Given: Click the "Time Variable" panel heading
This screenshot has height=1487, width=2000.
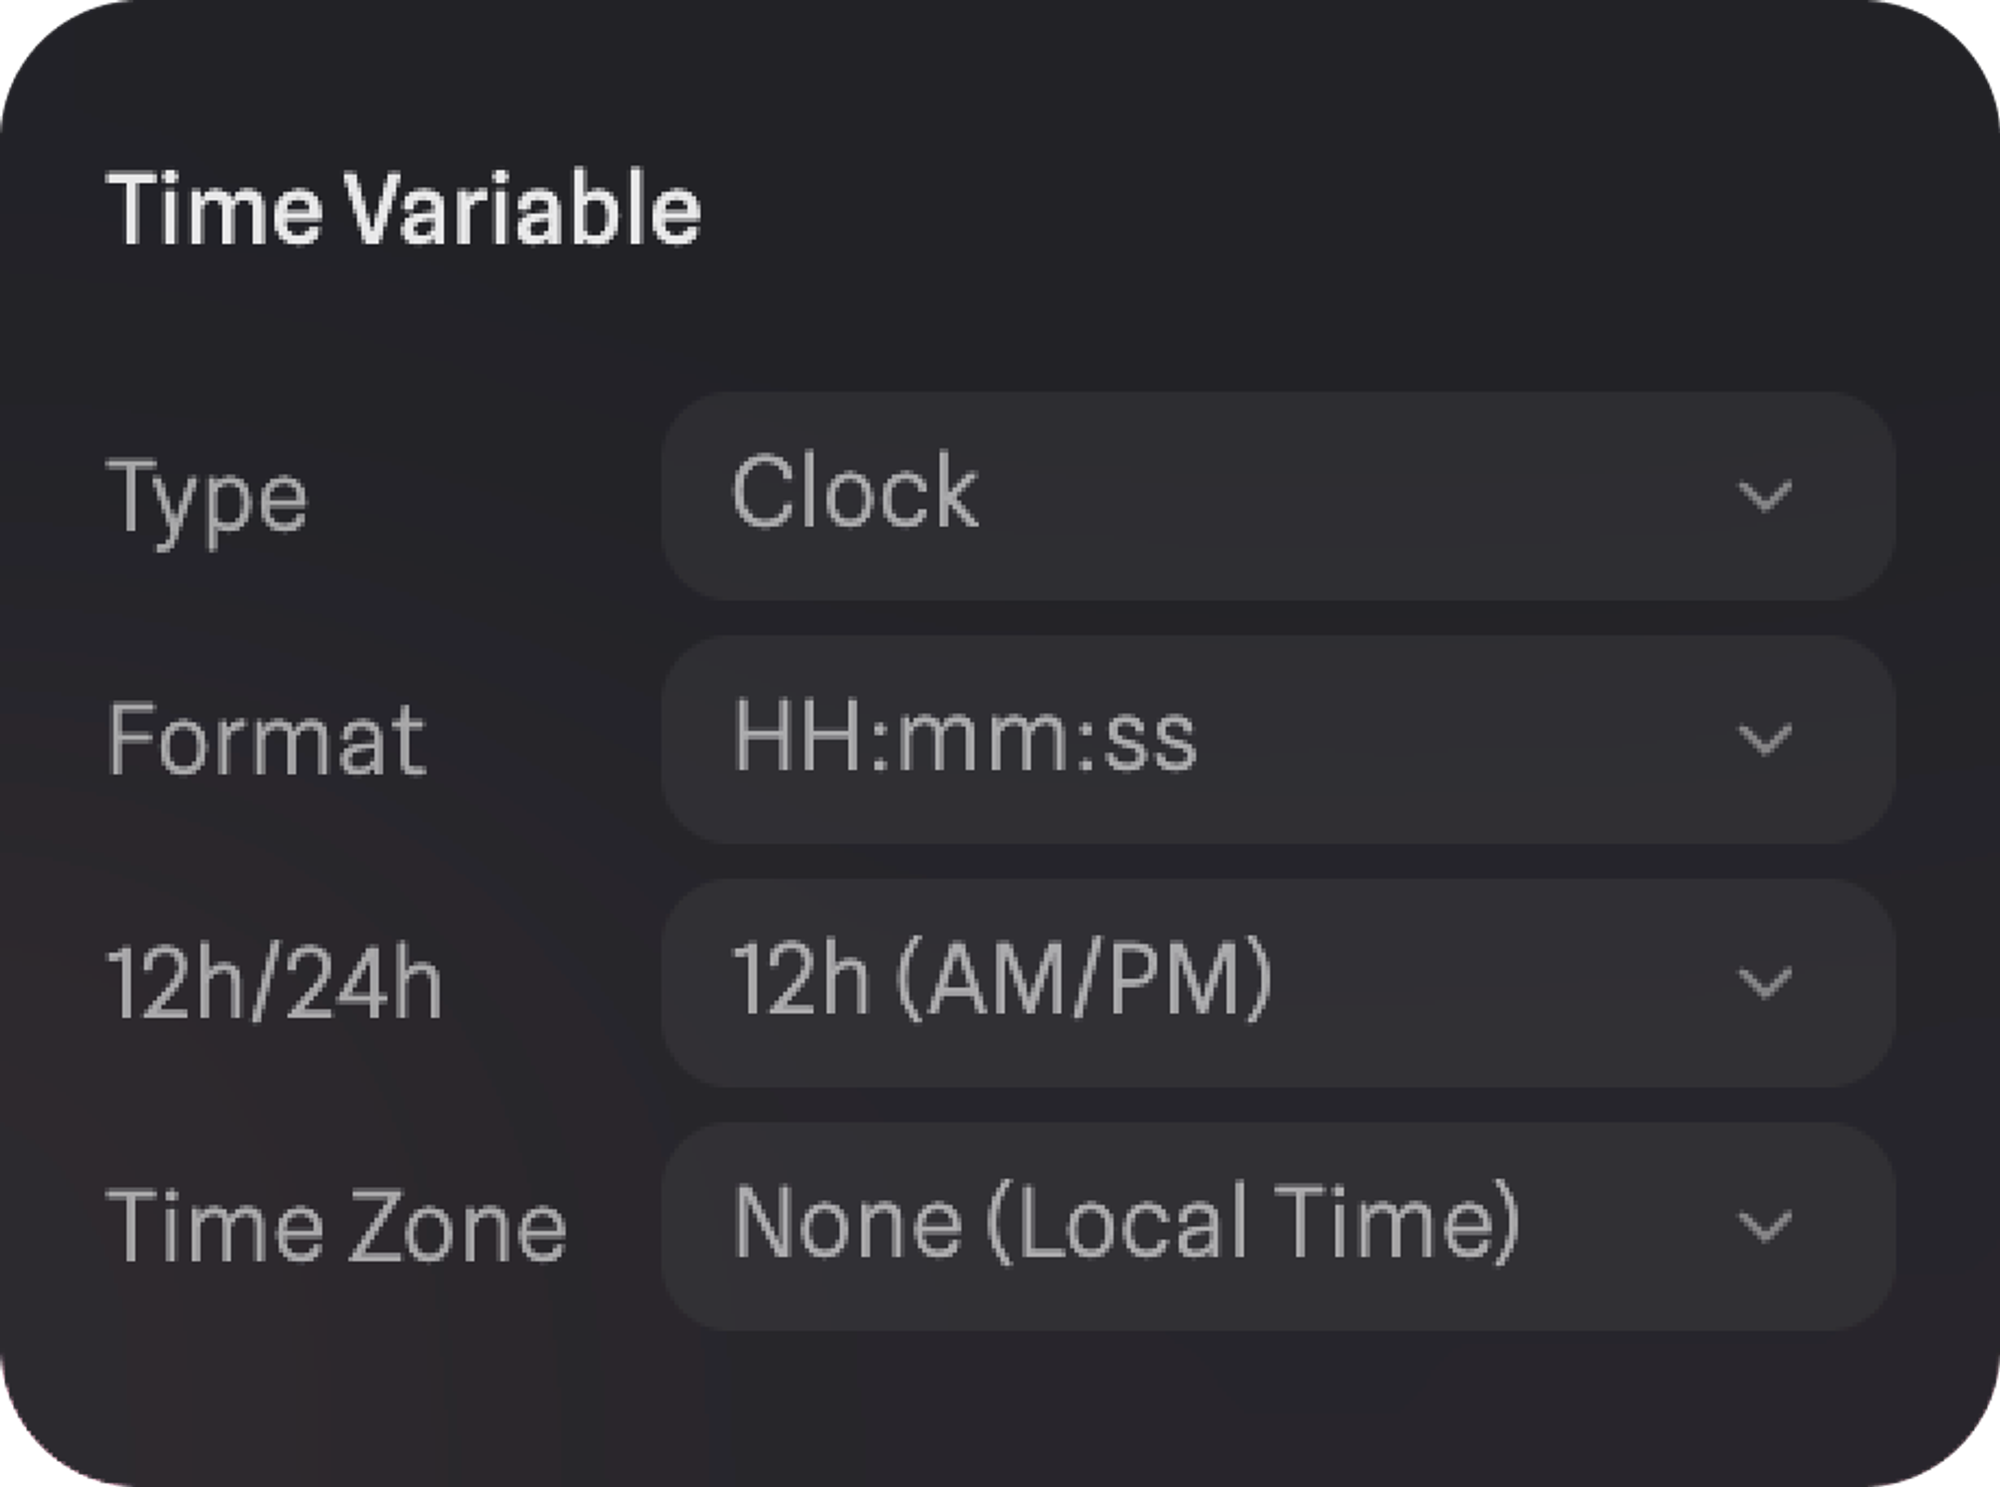Looking at the screenshot, I should (x=403, y=209).
